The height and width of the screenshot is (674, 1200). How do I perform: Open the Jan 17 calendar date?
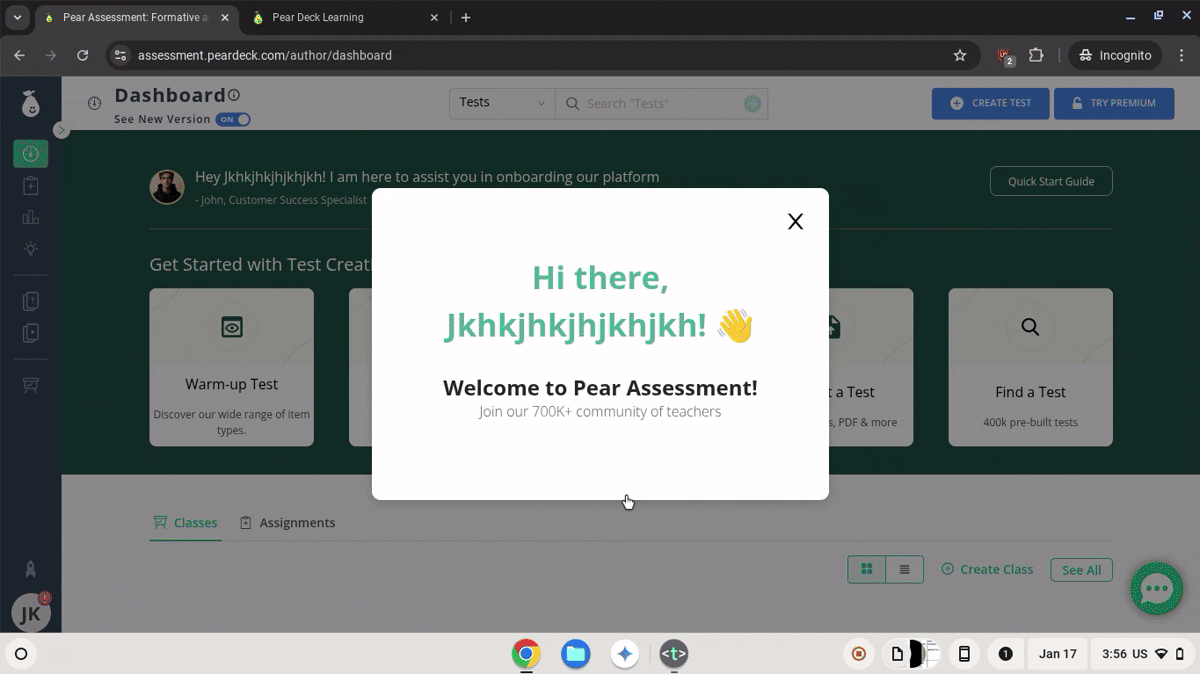pyautogui.click(x=1057, y=654)
